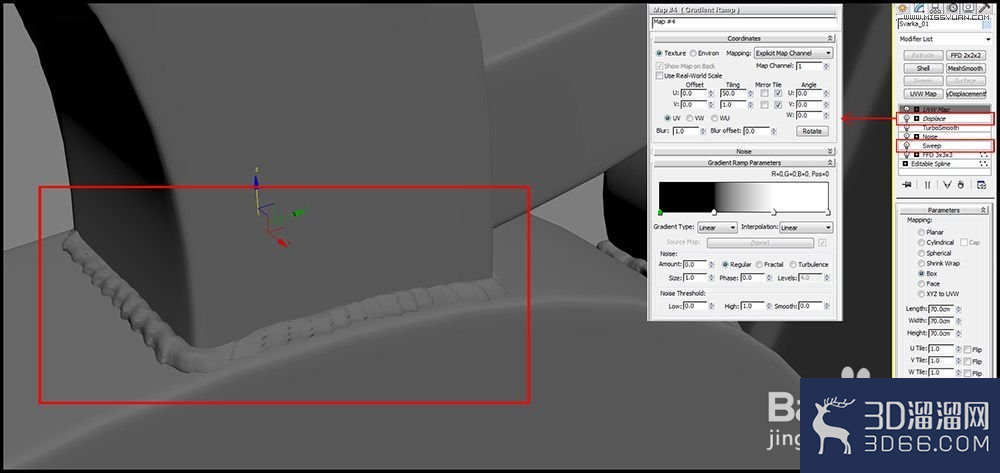This screenshot has width=1000, height=473.
Task: Select the Texture radio button
Action: coord(659,54)
